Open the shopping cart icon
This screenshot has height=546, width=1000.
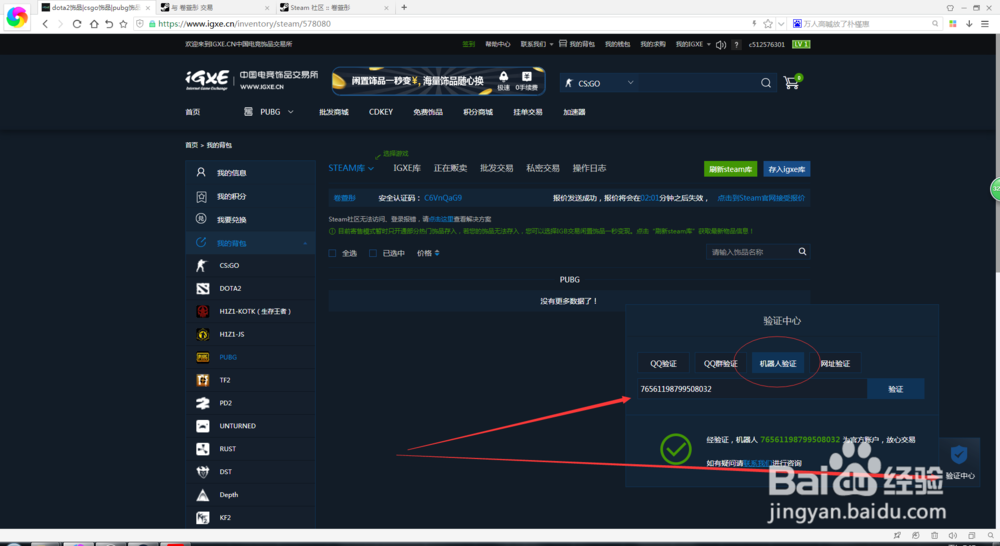coord(792,82)
